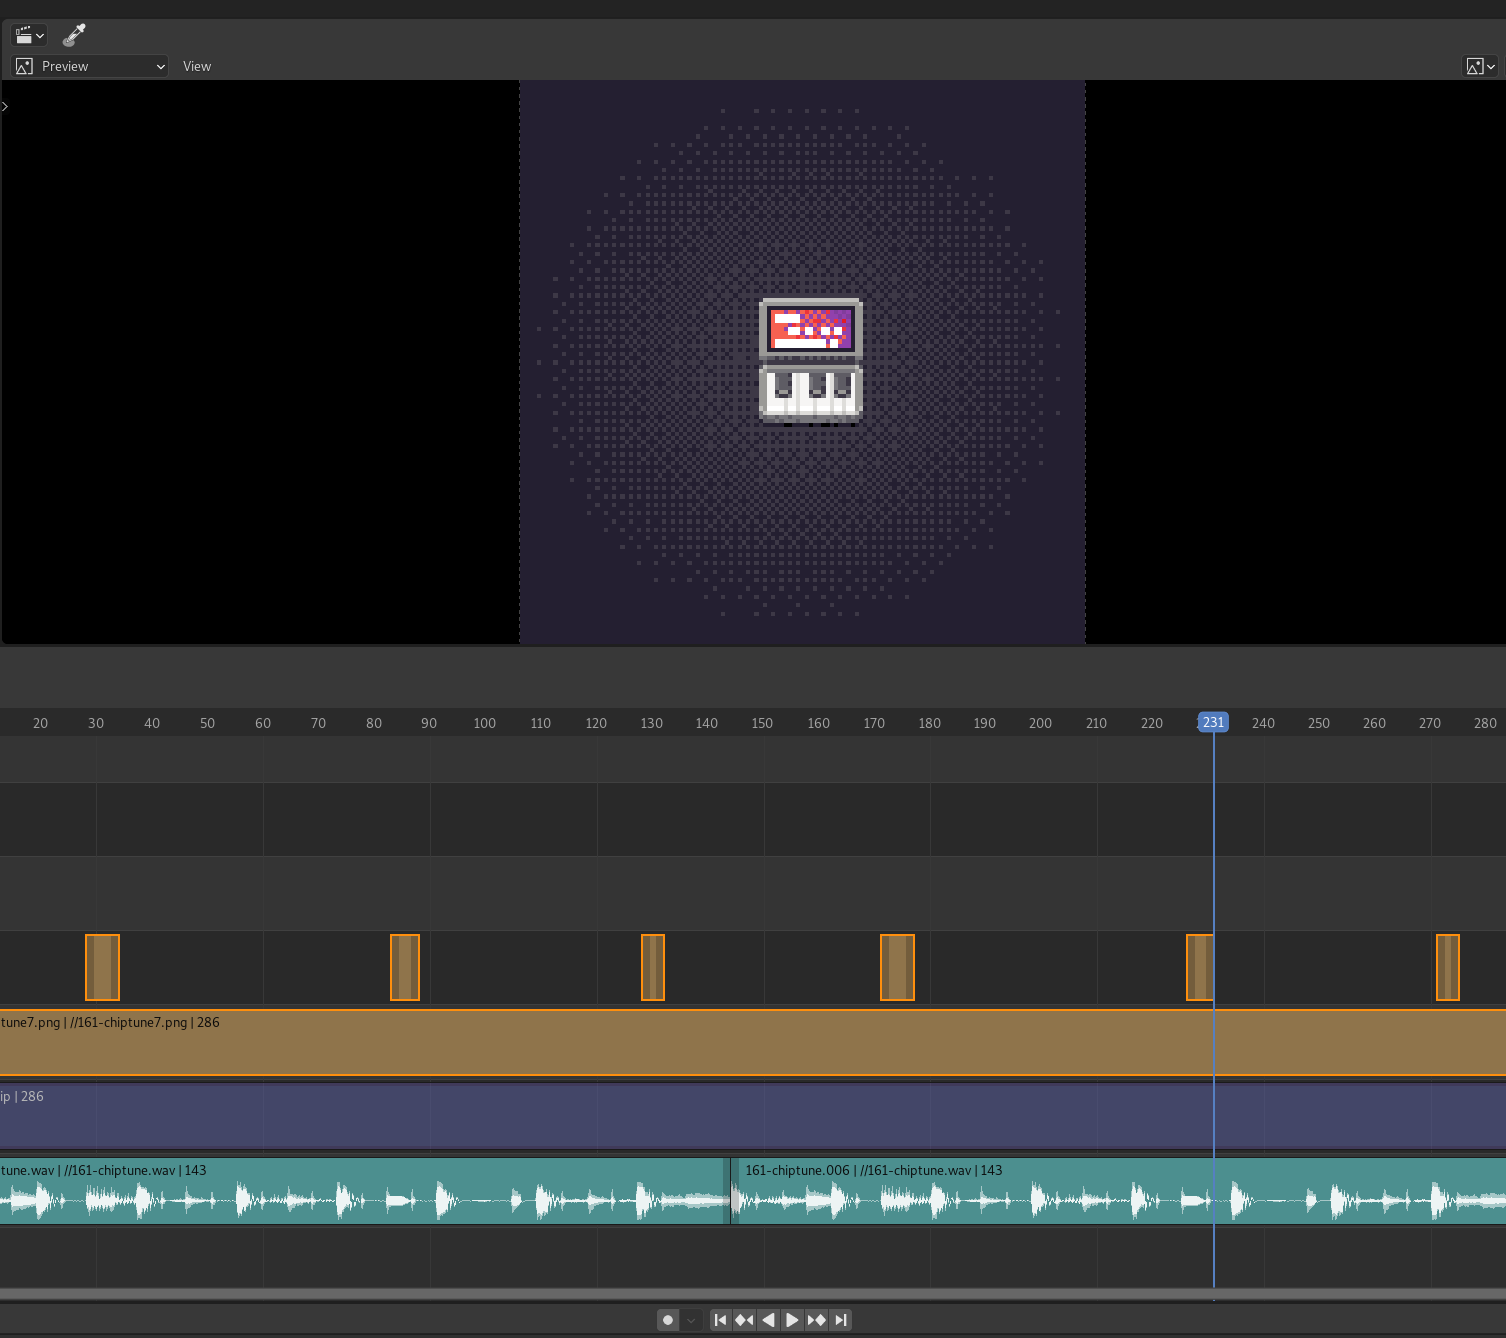
Task: Click the jump-to-end playback icon
Action: (841, 1319)
